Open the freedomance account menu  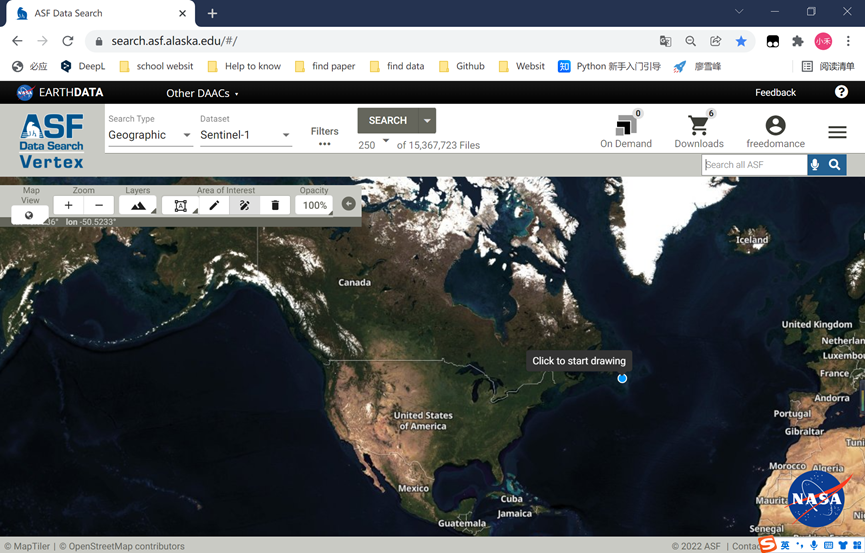[x=775, y=131]
